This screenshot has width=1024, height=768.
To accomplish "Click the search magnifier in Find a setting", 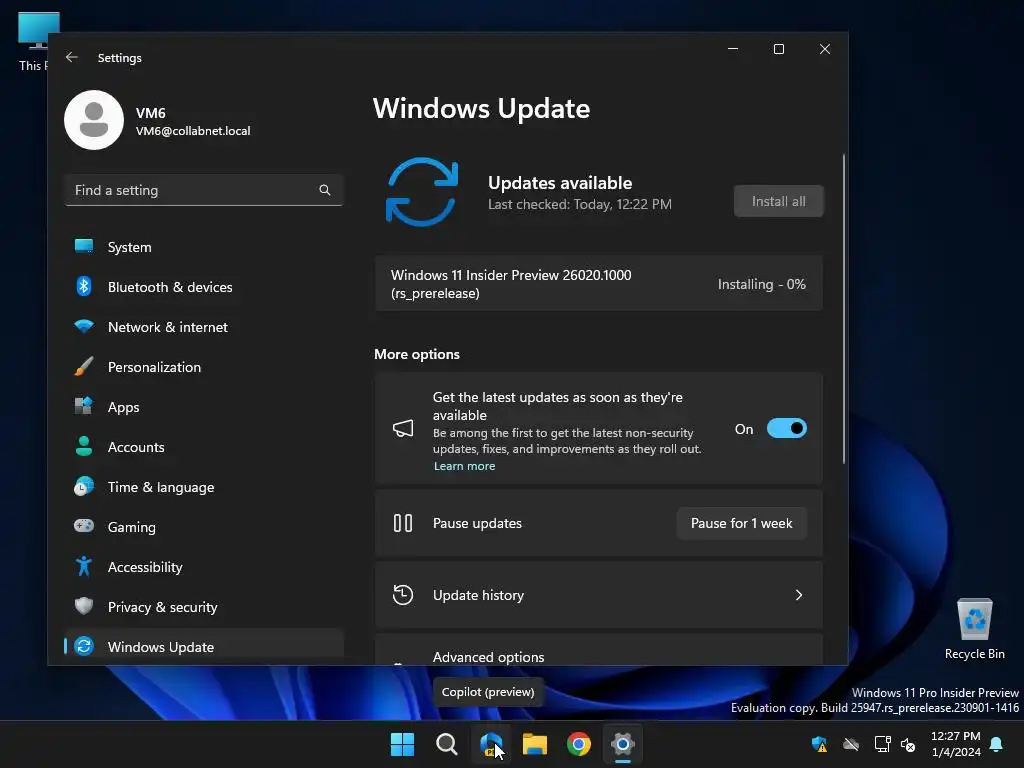I will 325,190.
